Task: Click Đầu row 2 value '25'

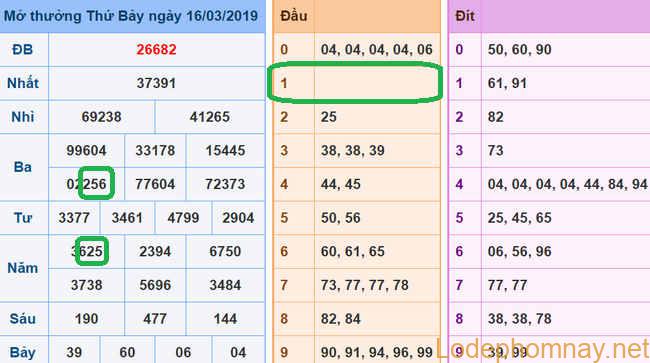Action: click(328, 117)
